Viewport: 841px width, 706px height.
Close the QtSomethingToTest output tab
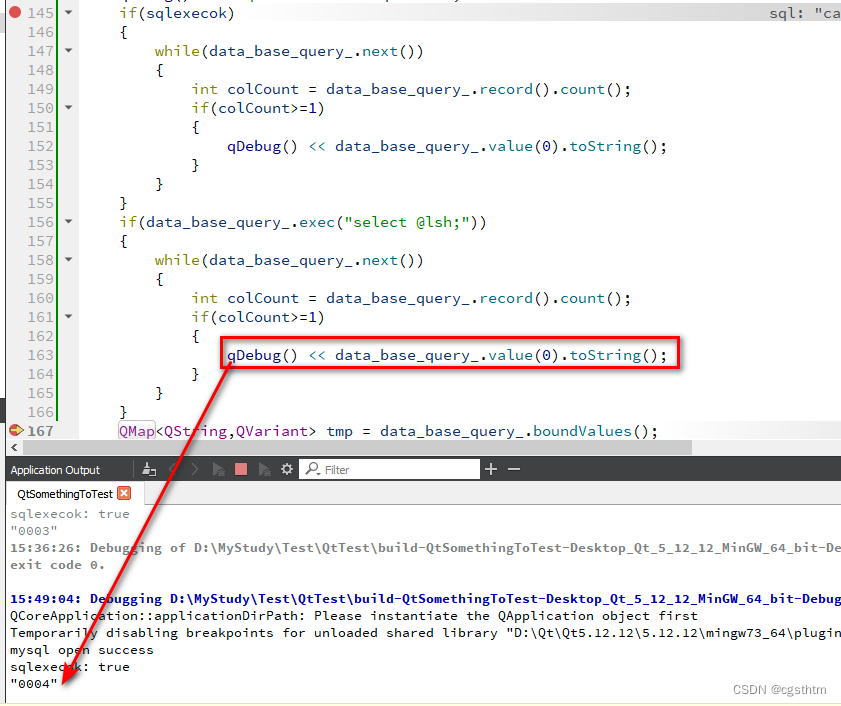pos(124,493)
